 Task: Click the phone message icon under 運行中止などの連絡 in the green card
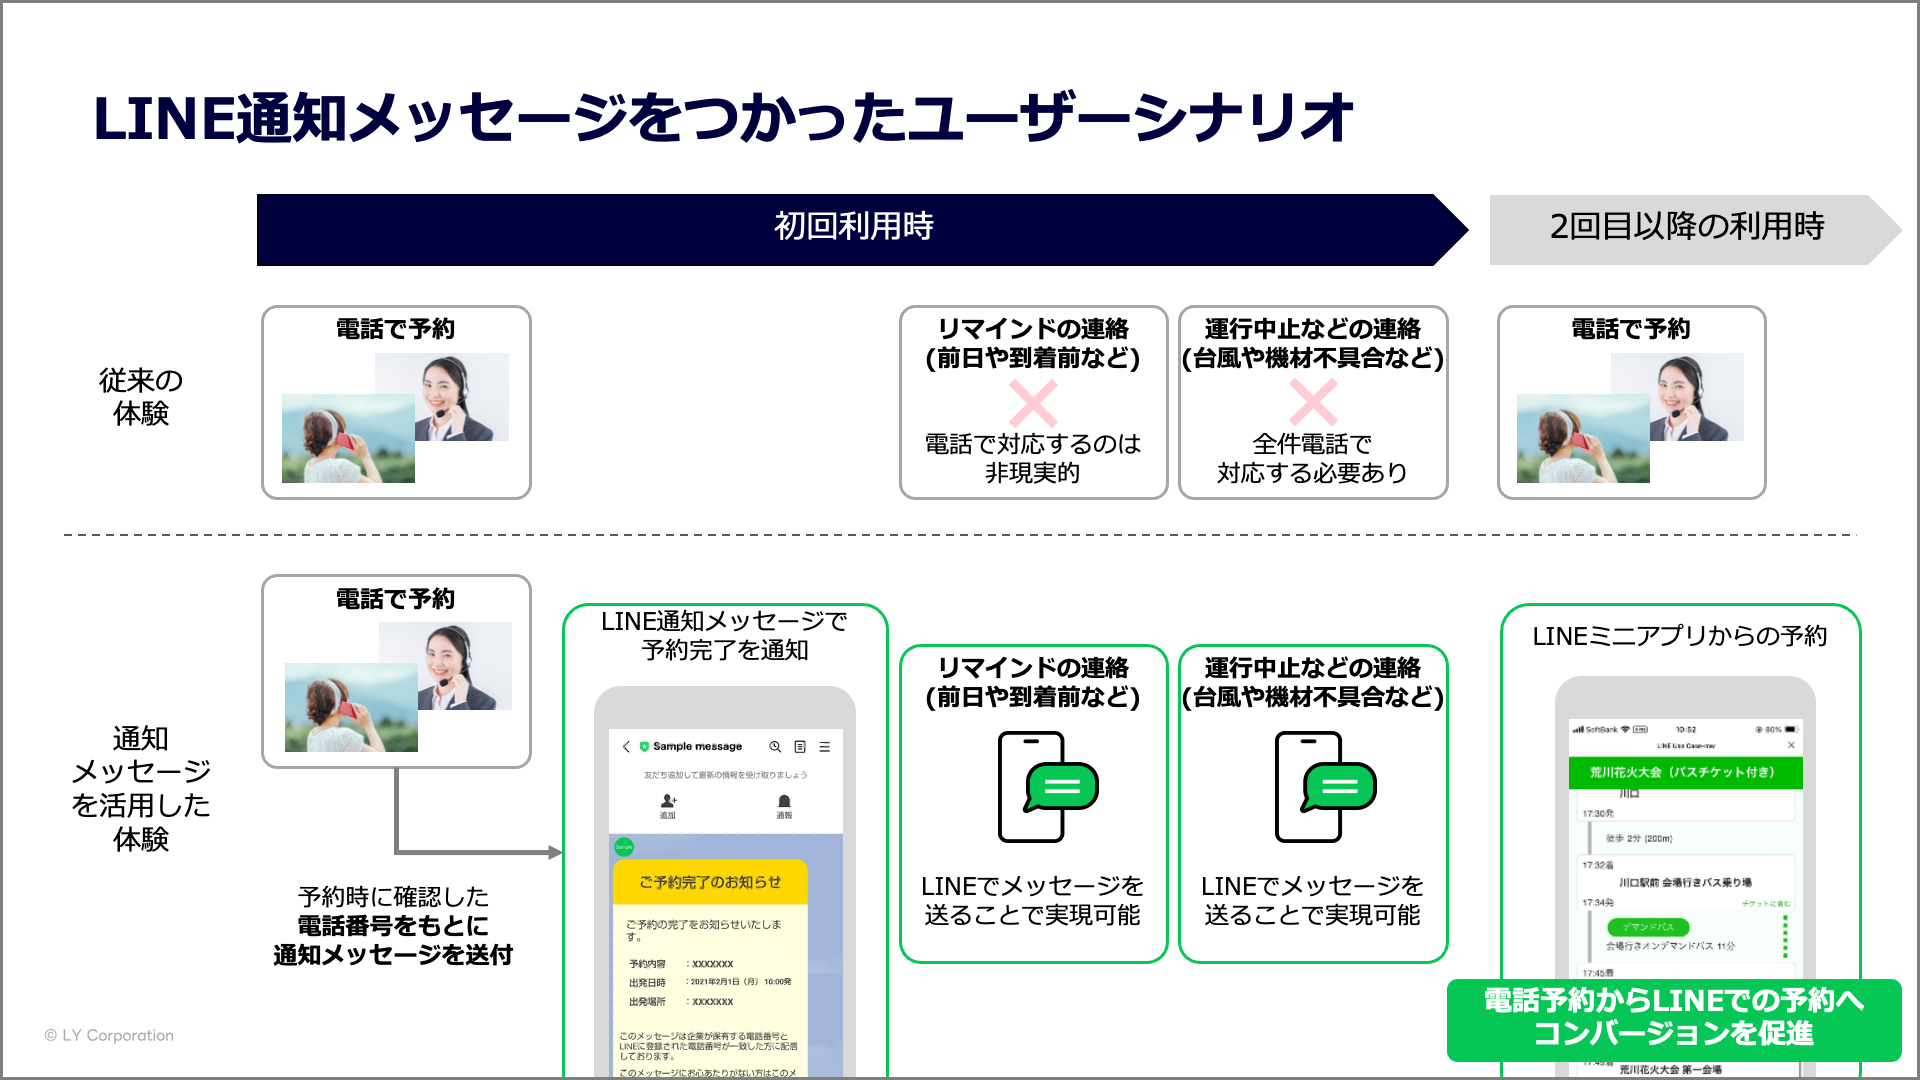[1325, 787]
